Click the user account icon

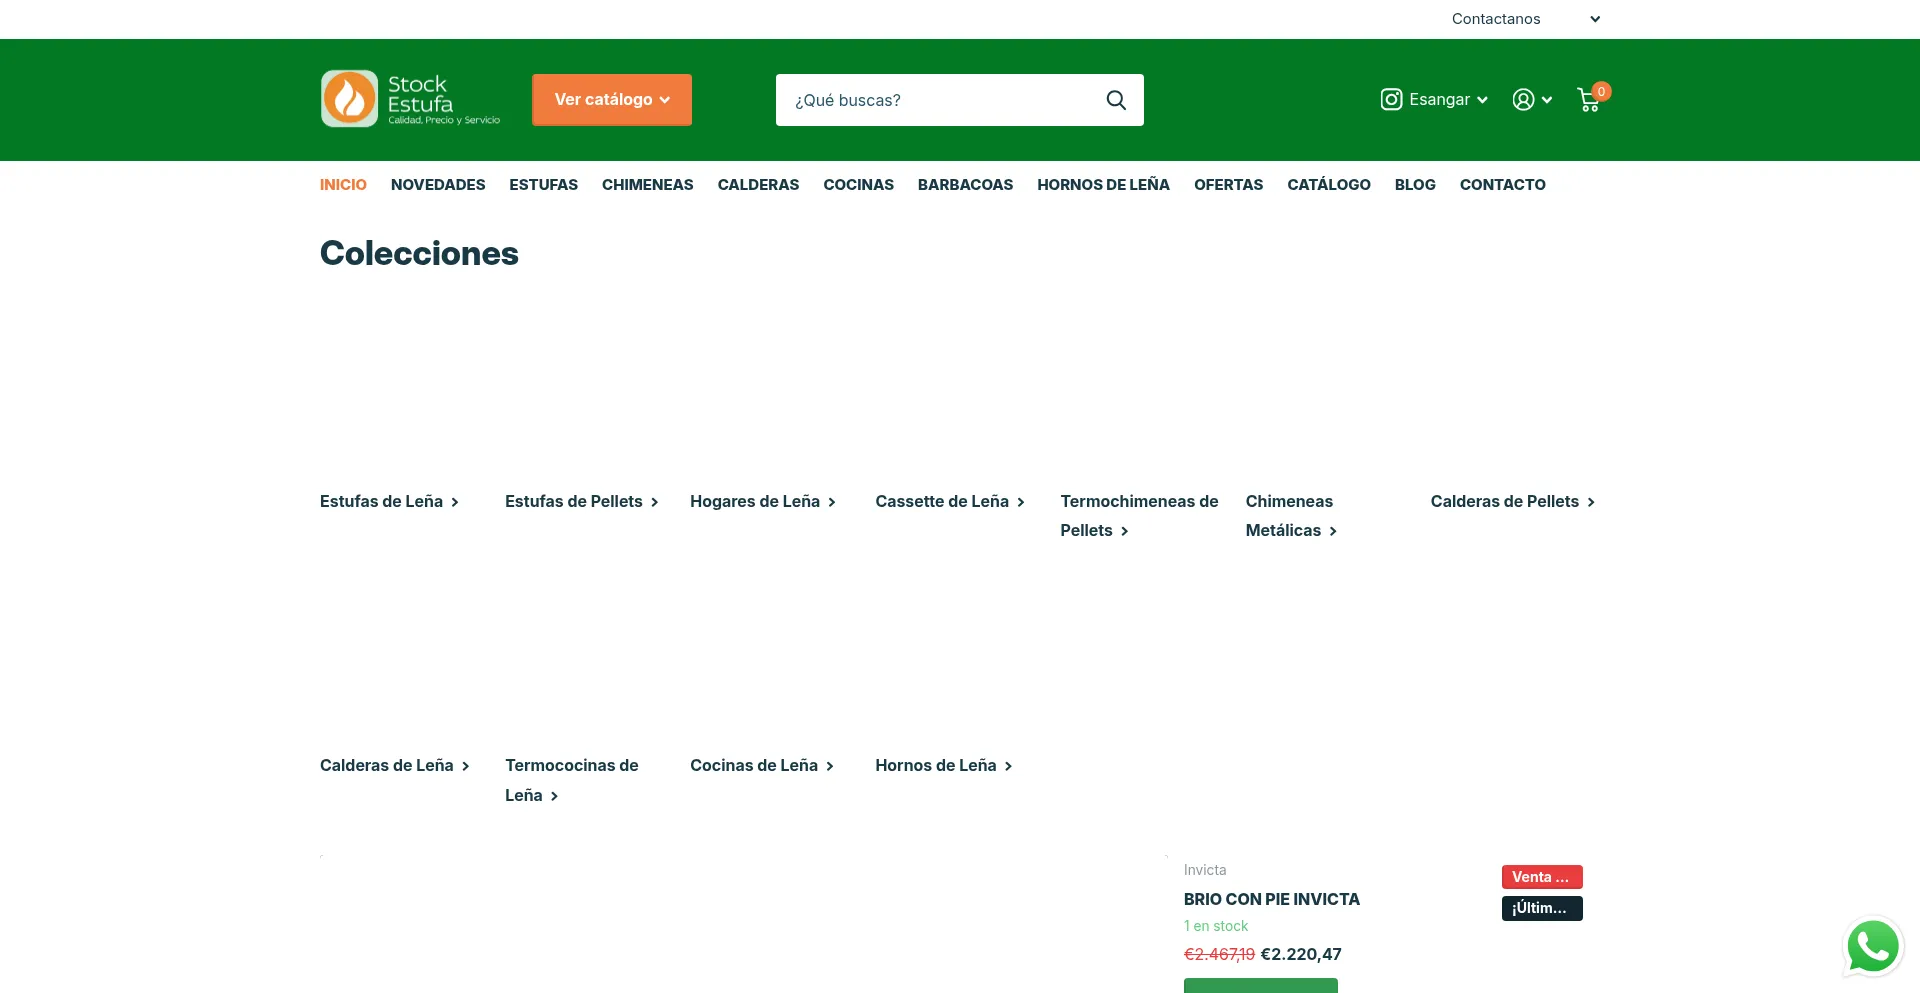pos(1523,100)
